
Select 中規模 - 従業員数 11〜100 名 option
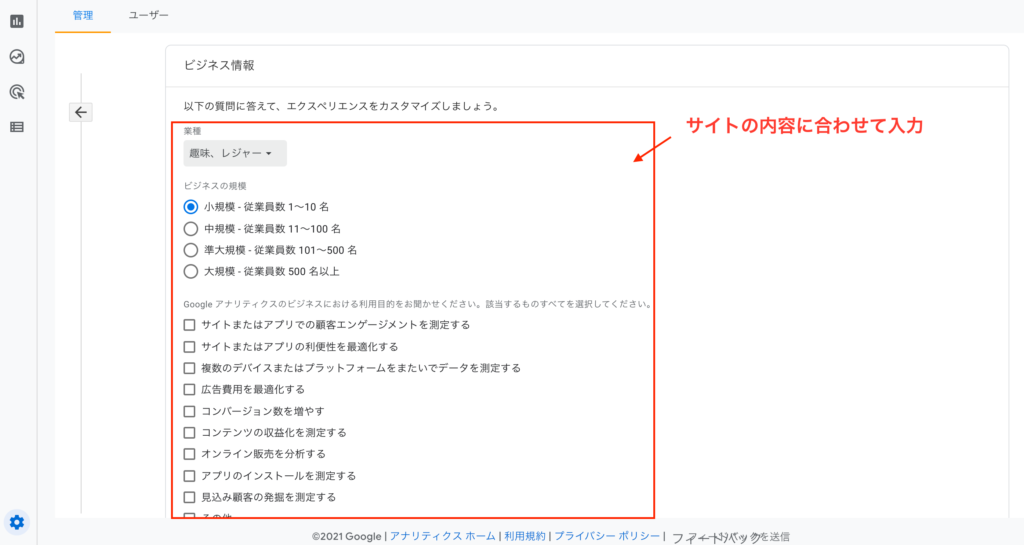click(191, 228)
